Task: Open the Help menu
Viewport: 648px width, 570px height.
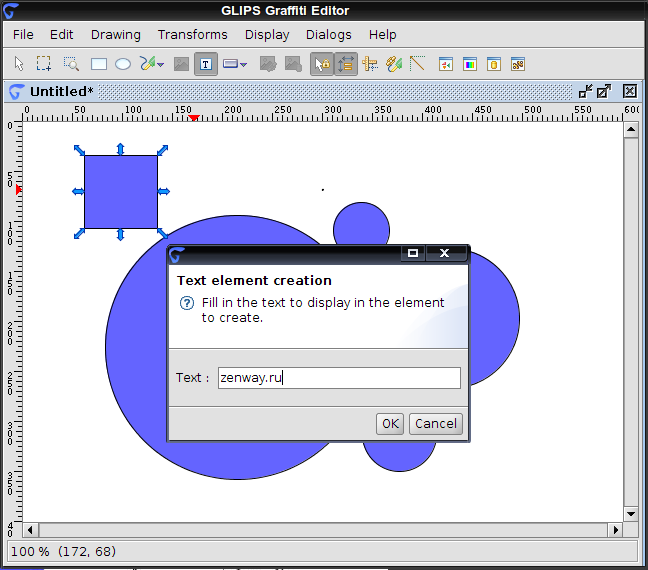Action: [x=382, y=35]
